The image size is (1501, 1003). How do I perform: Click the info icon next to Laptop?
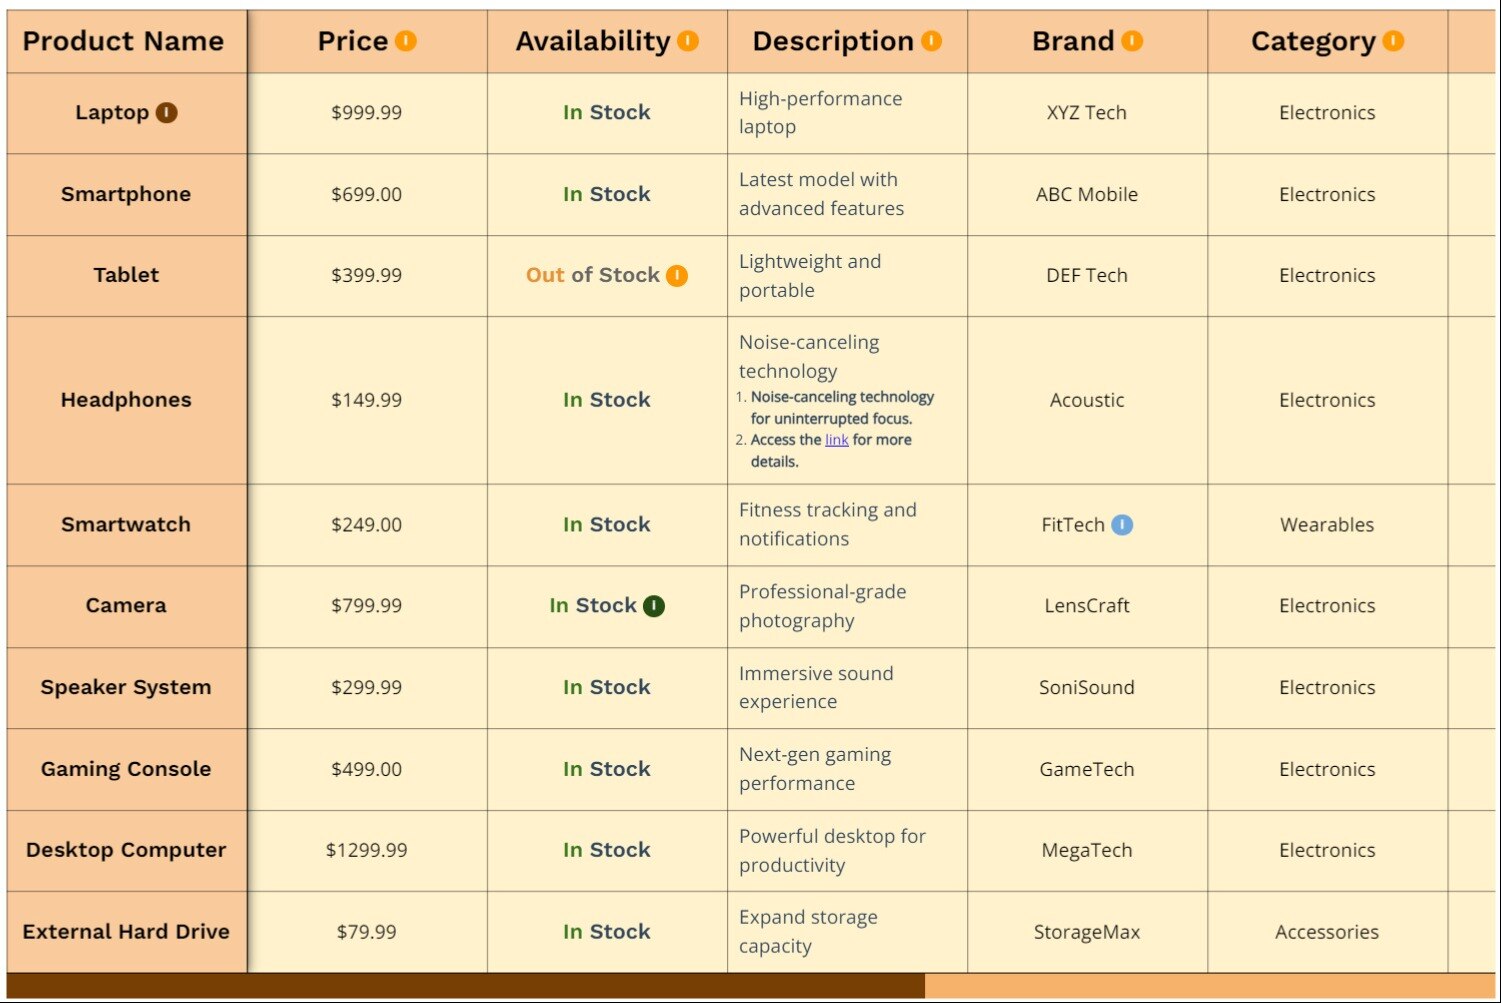click(165, 112)
